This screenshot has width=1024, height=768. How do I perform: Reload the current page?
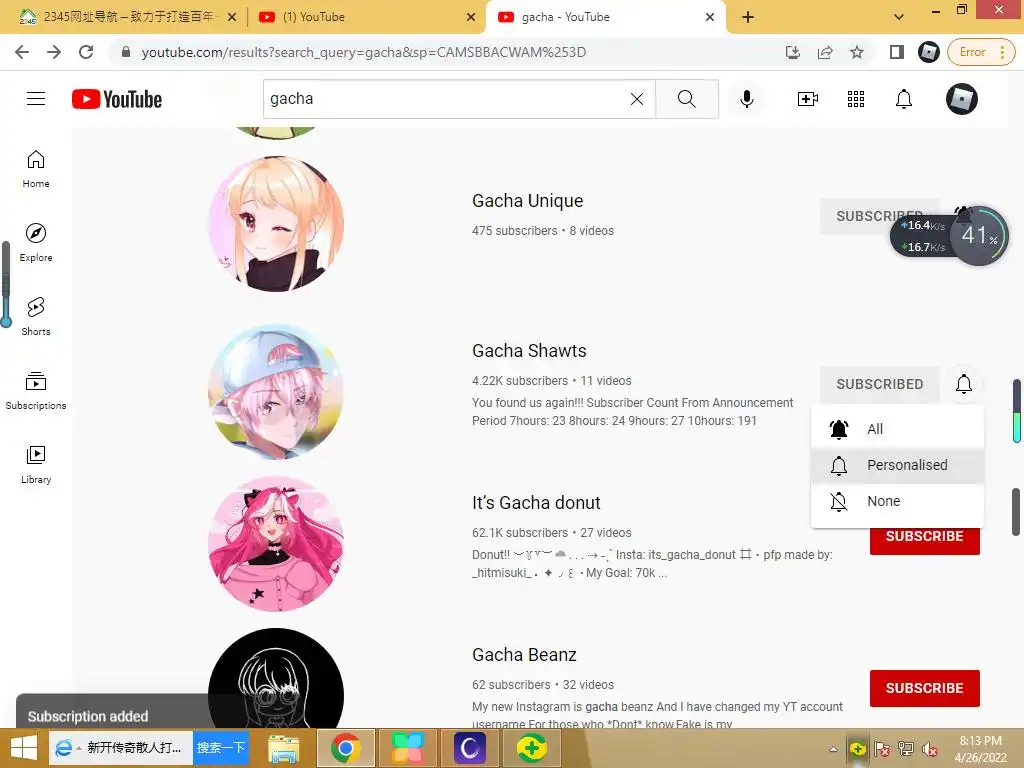coord(86,52)
